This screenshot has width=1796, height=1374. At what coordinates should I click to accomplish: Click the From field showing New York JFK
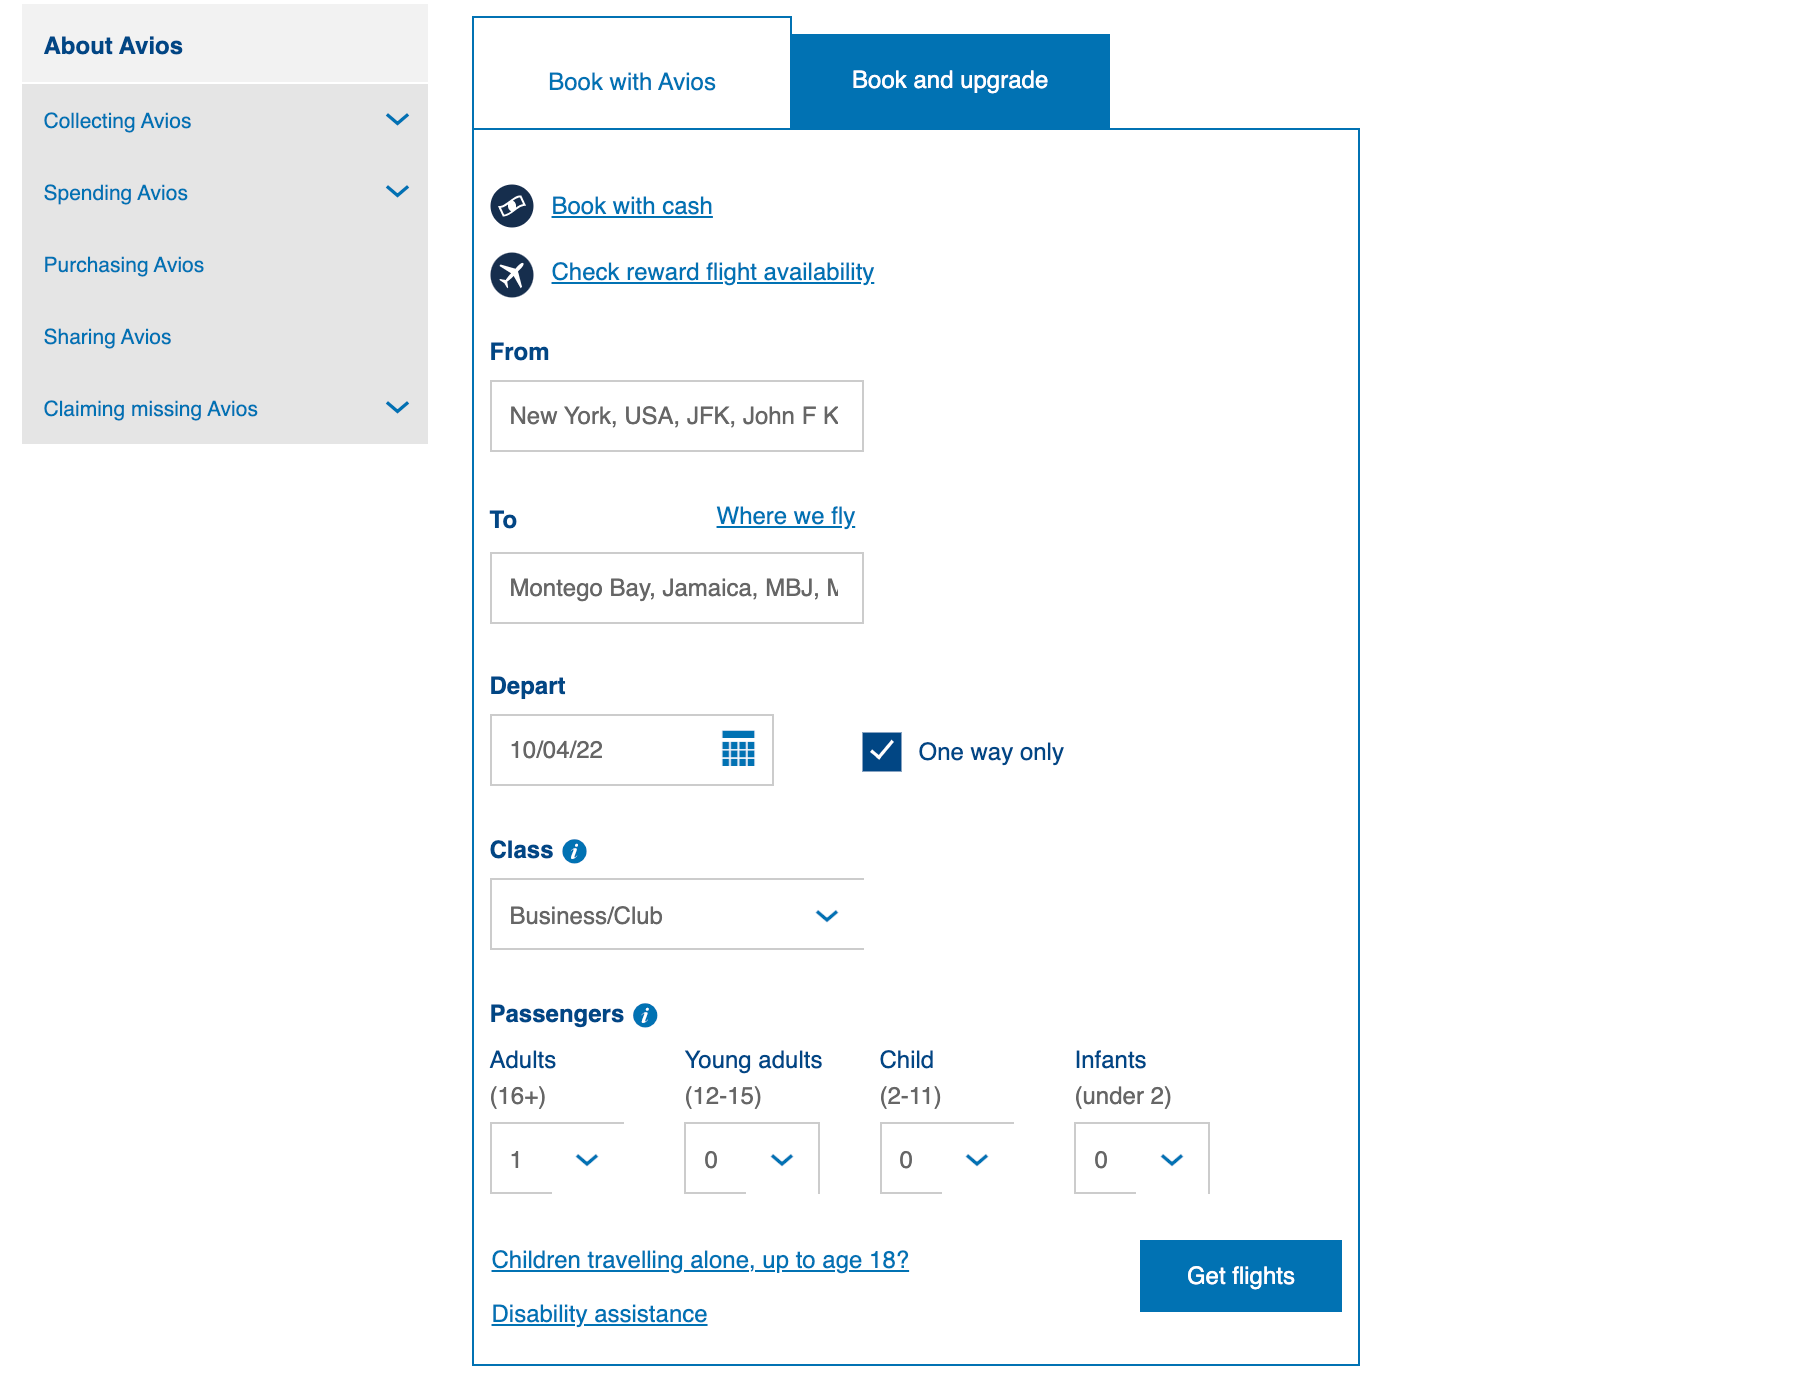[676, 416]
